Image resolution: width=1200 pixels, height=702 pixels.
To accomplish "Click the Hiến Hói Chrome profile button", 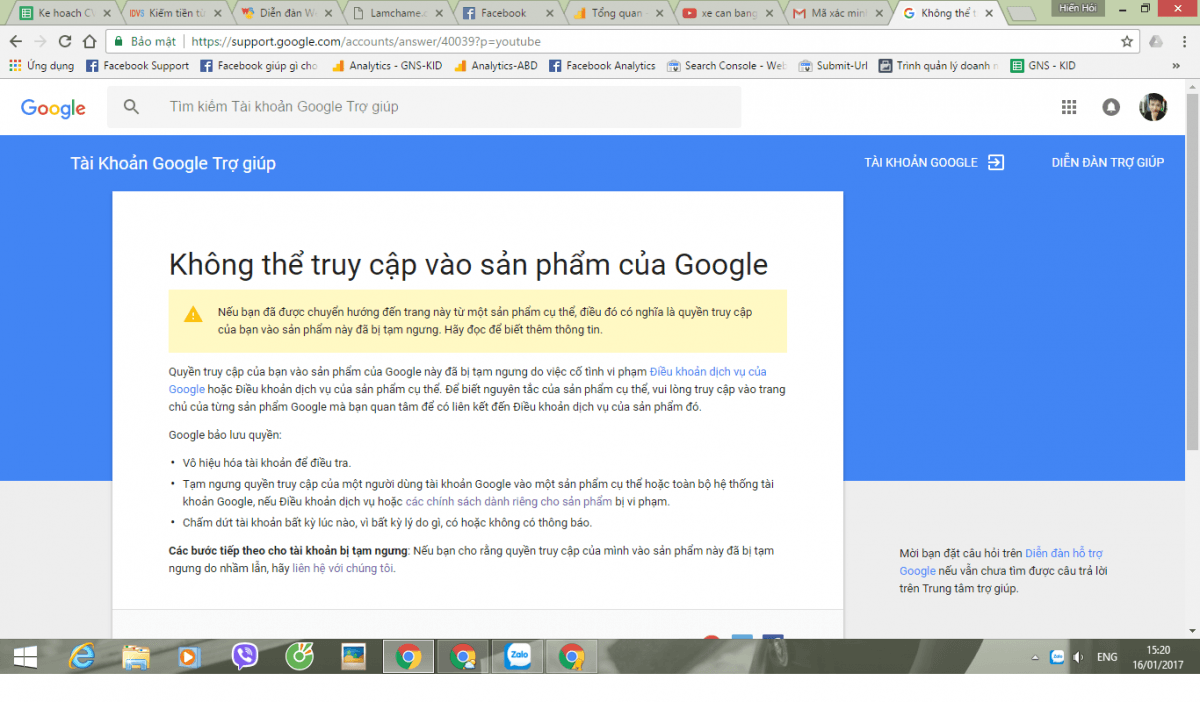I will (x=1077, y=7).
